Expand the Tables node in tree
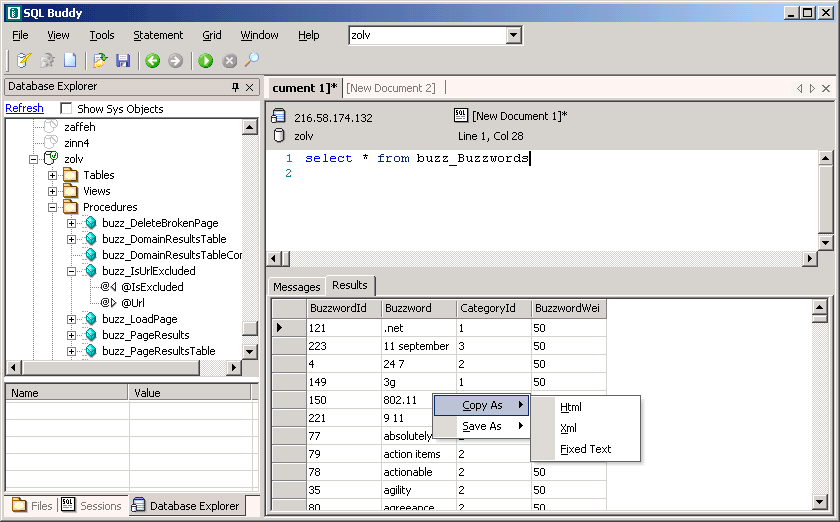 coord(53,175)
